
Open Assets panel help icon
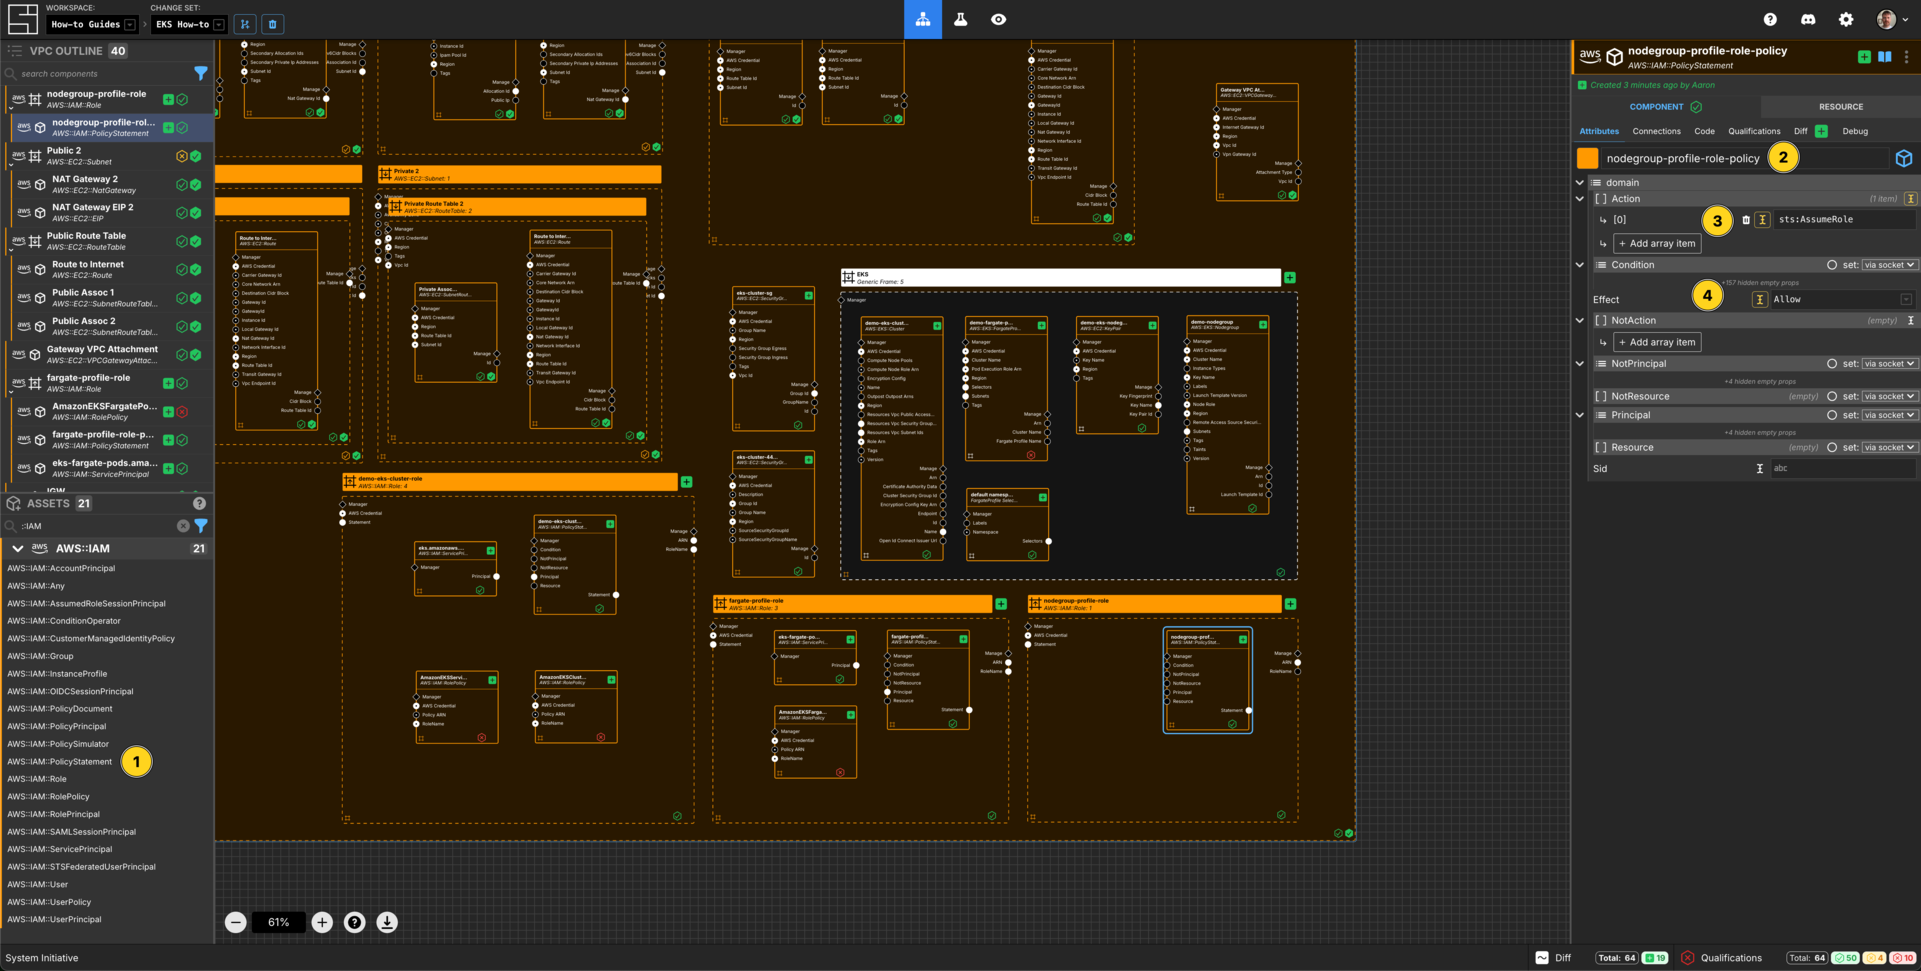click(x=199, y=503)
